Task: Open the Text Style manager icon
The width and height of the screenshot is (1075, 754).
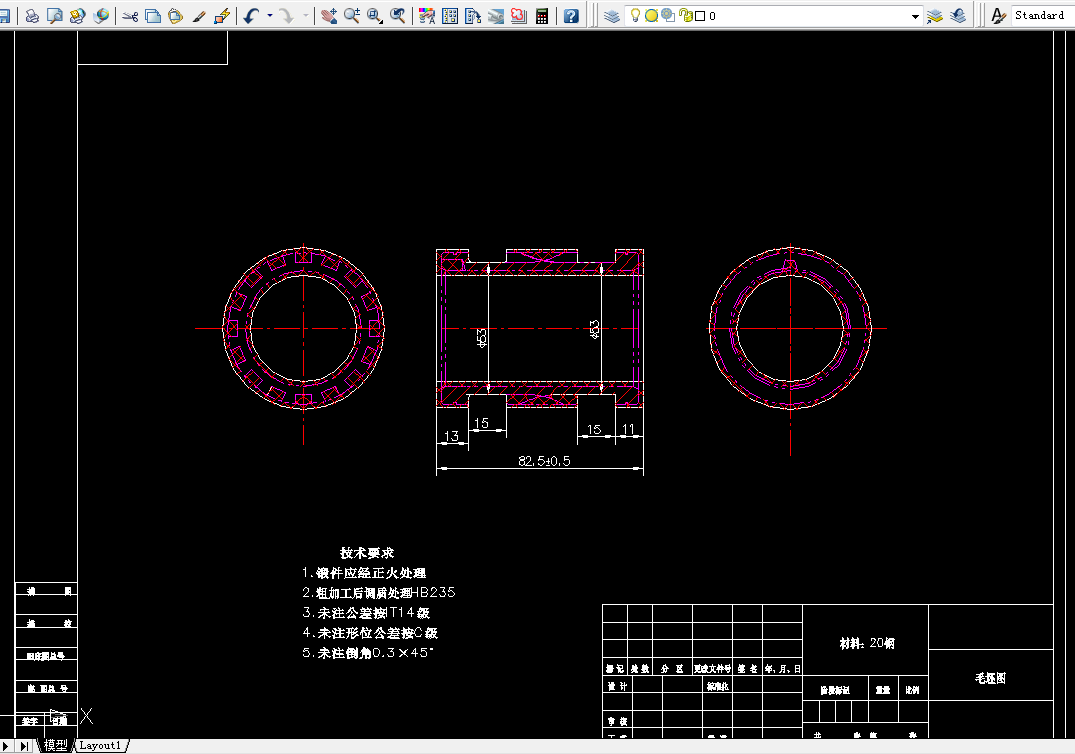Action: [x=999, y=16]
